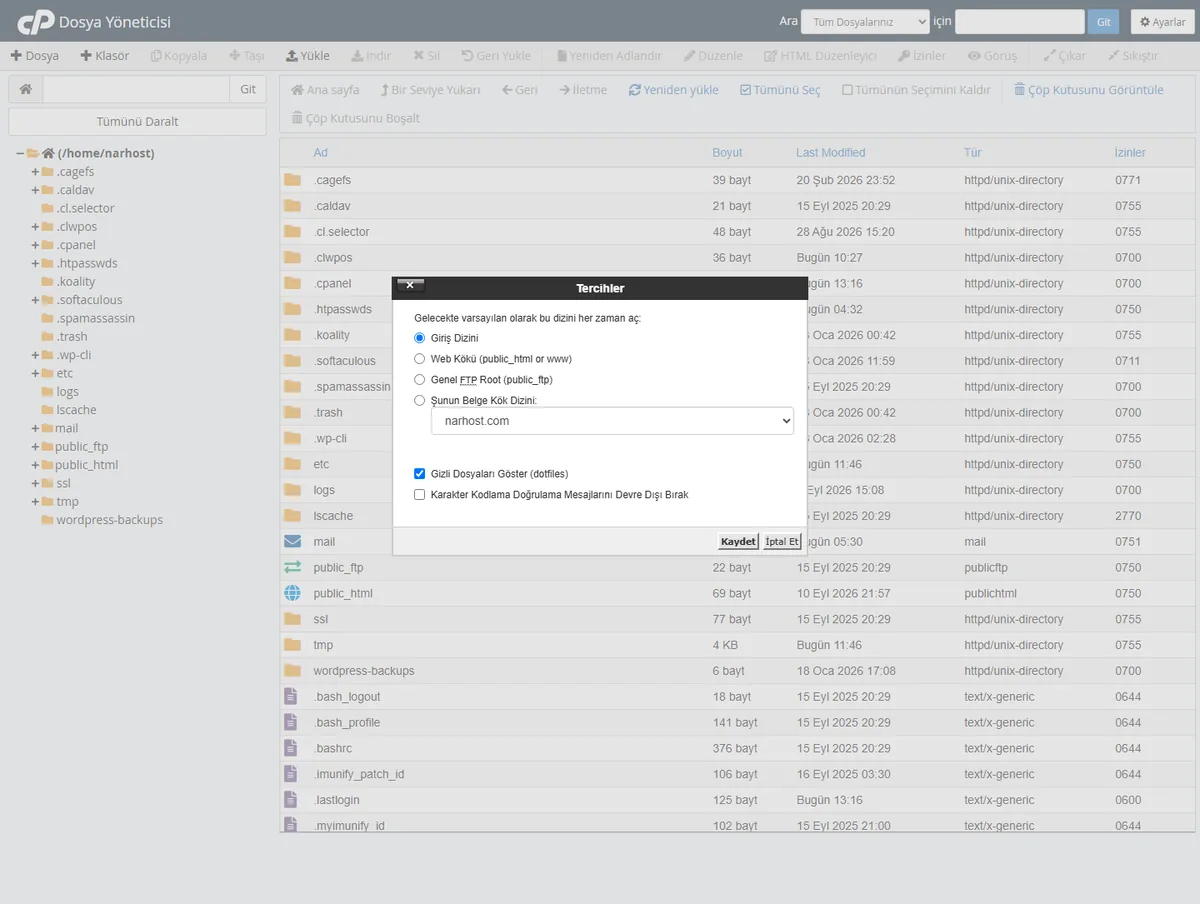Click Tümünün Seçimini Kaldır
The image size is (1200, 904).
pyautogui.click(x=916, y=90)
